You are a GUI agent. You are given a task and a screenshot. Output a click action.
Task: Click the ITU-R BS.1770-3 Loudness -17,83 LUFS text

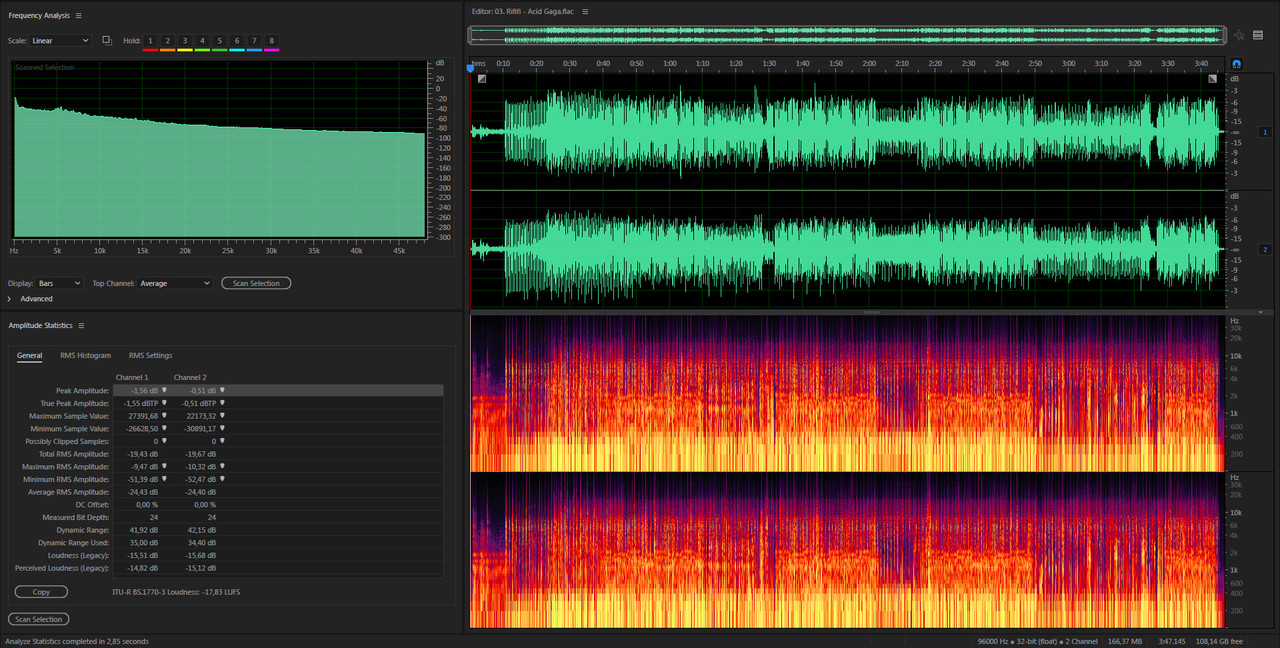[176, 592]
